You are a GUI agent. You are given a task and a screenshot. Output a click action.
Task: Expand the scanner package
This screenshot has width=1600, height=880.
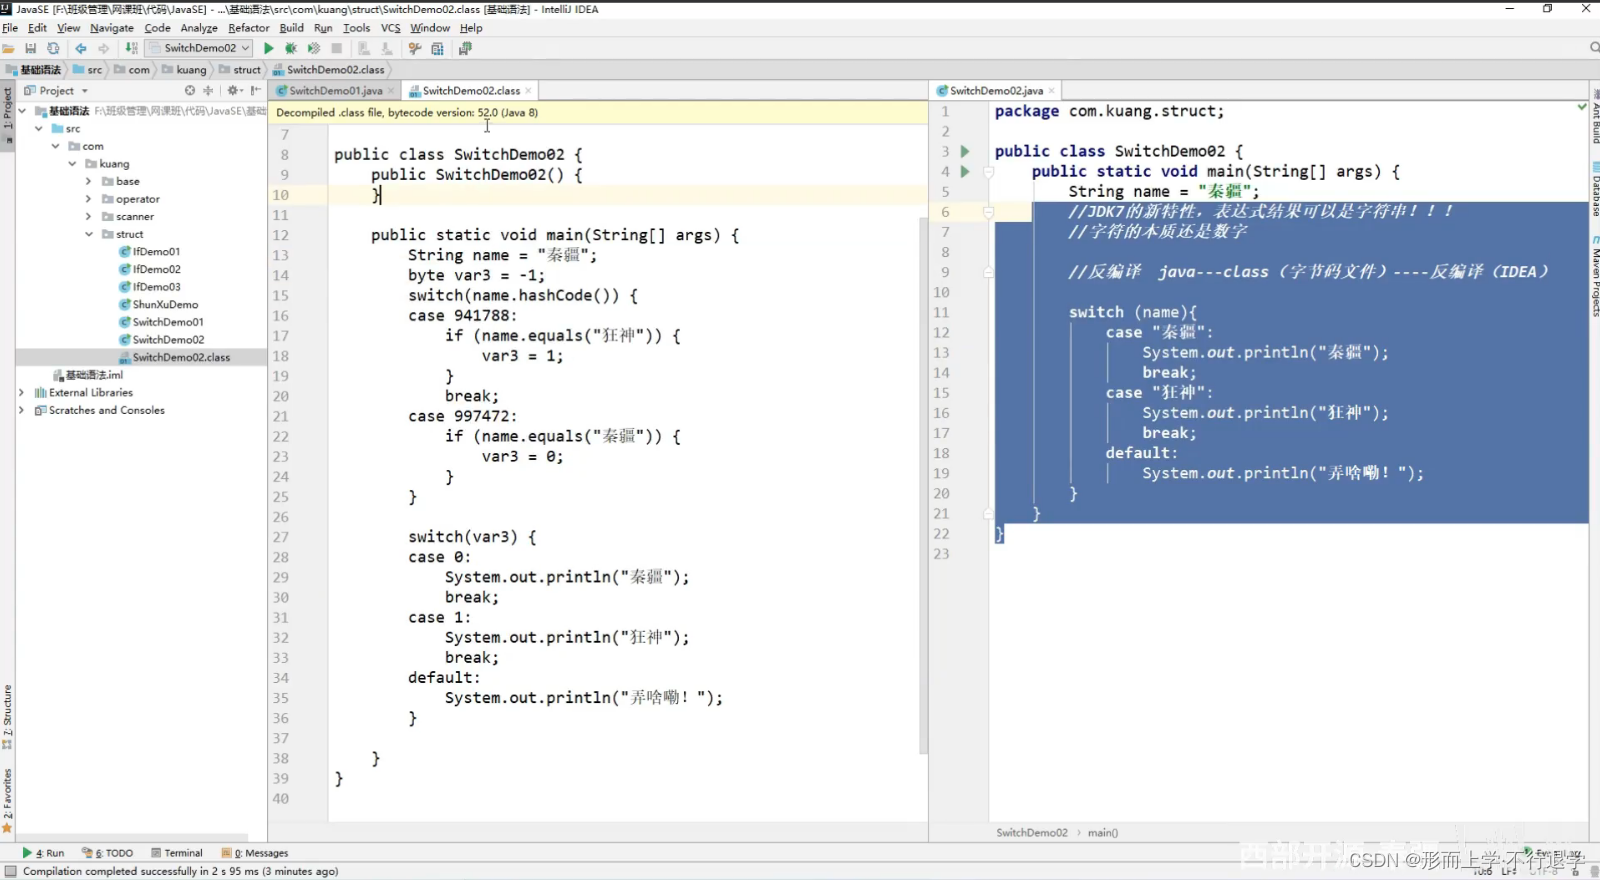(88, 216)
